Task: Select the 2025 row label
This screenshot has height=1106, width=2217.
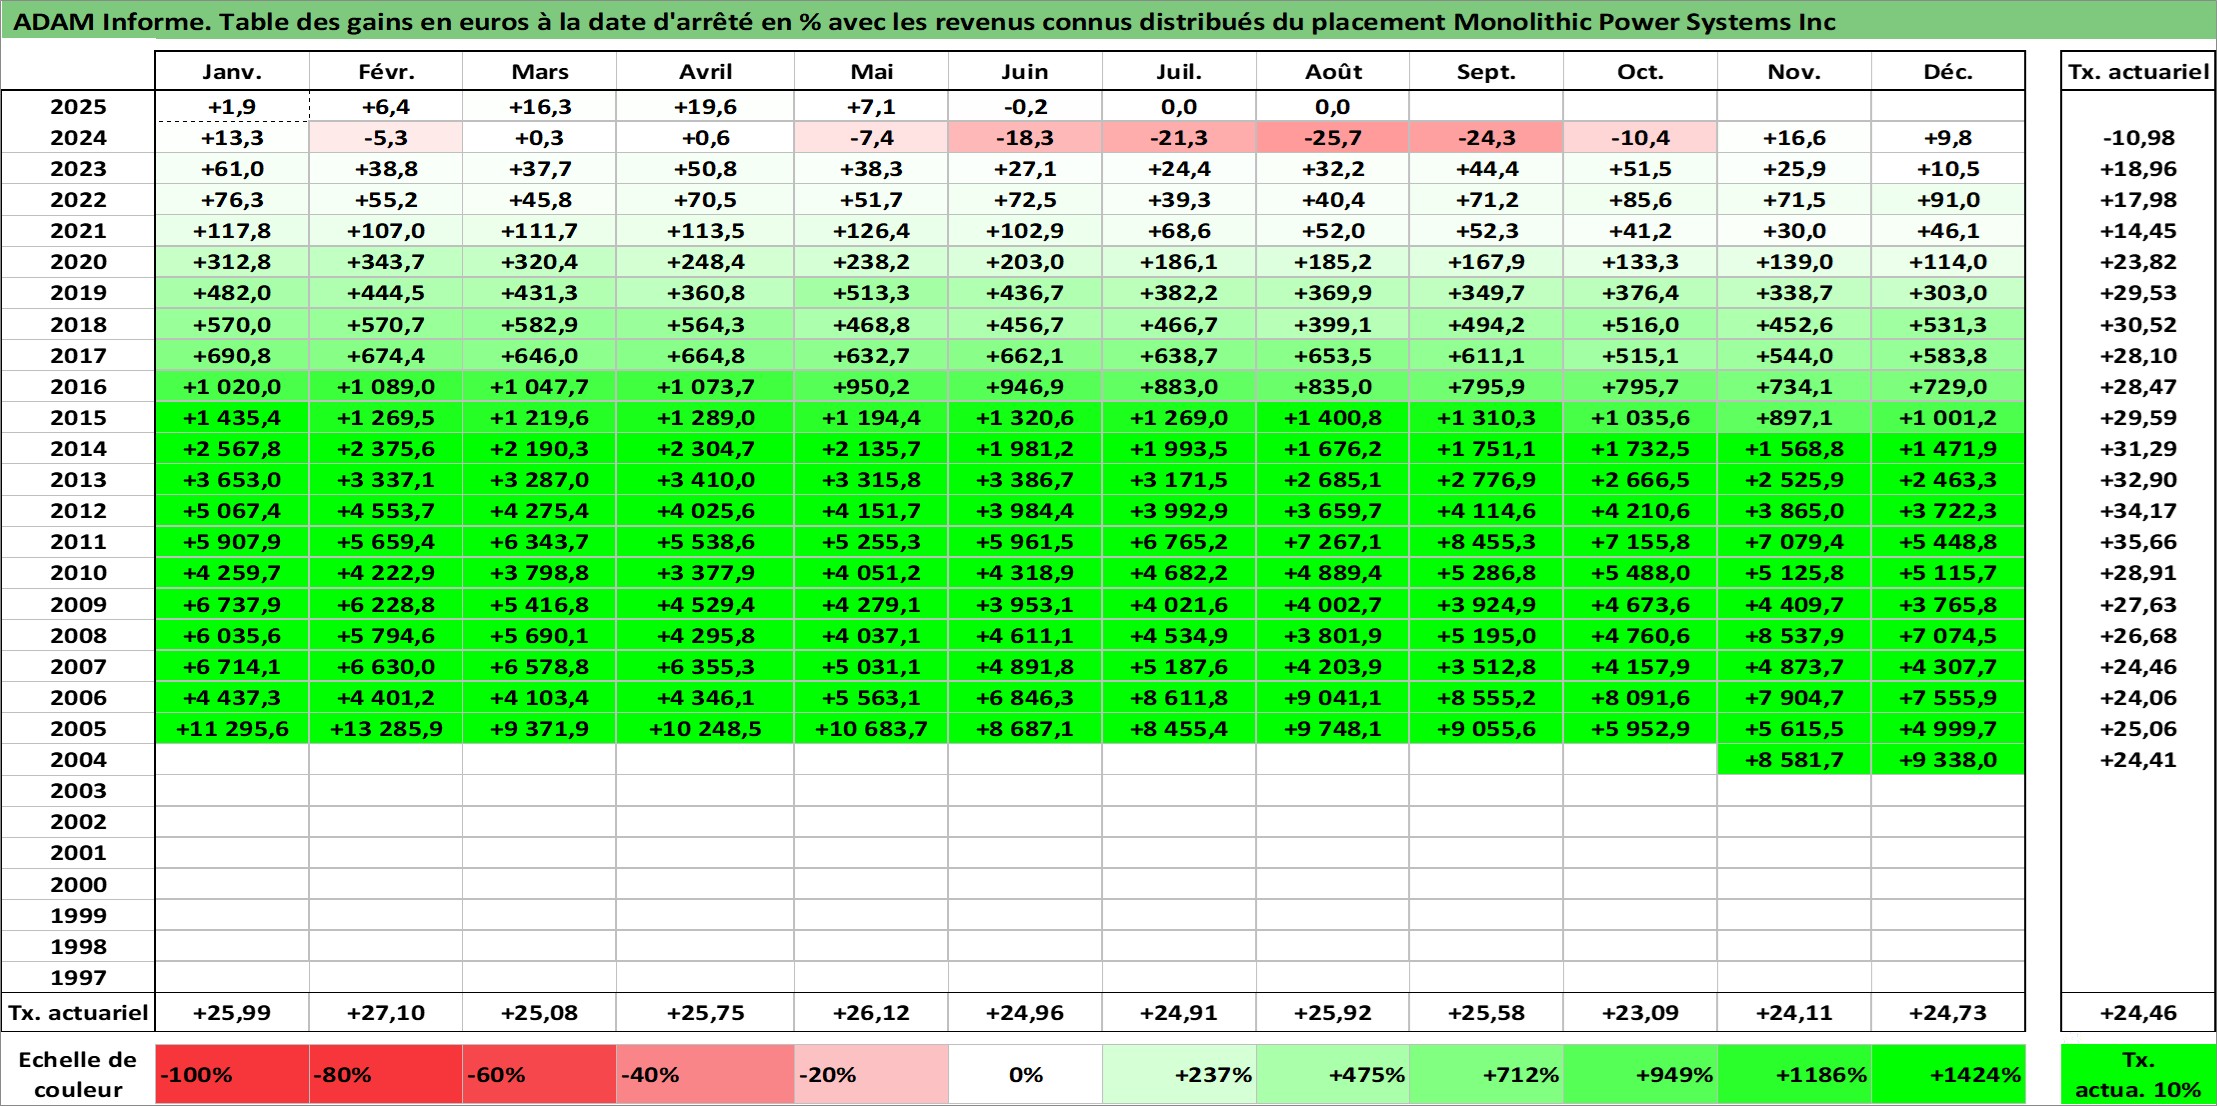Action: click(x=78, y=107)
